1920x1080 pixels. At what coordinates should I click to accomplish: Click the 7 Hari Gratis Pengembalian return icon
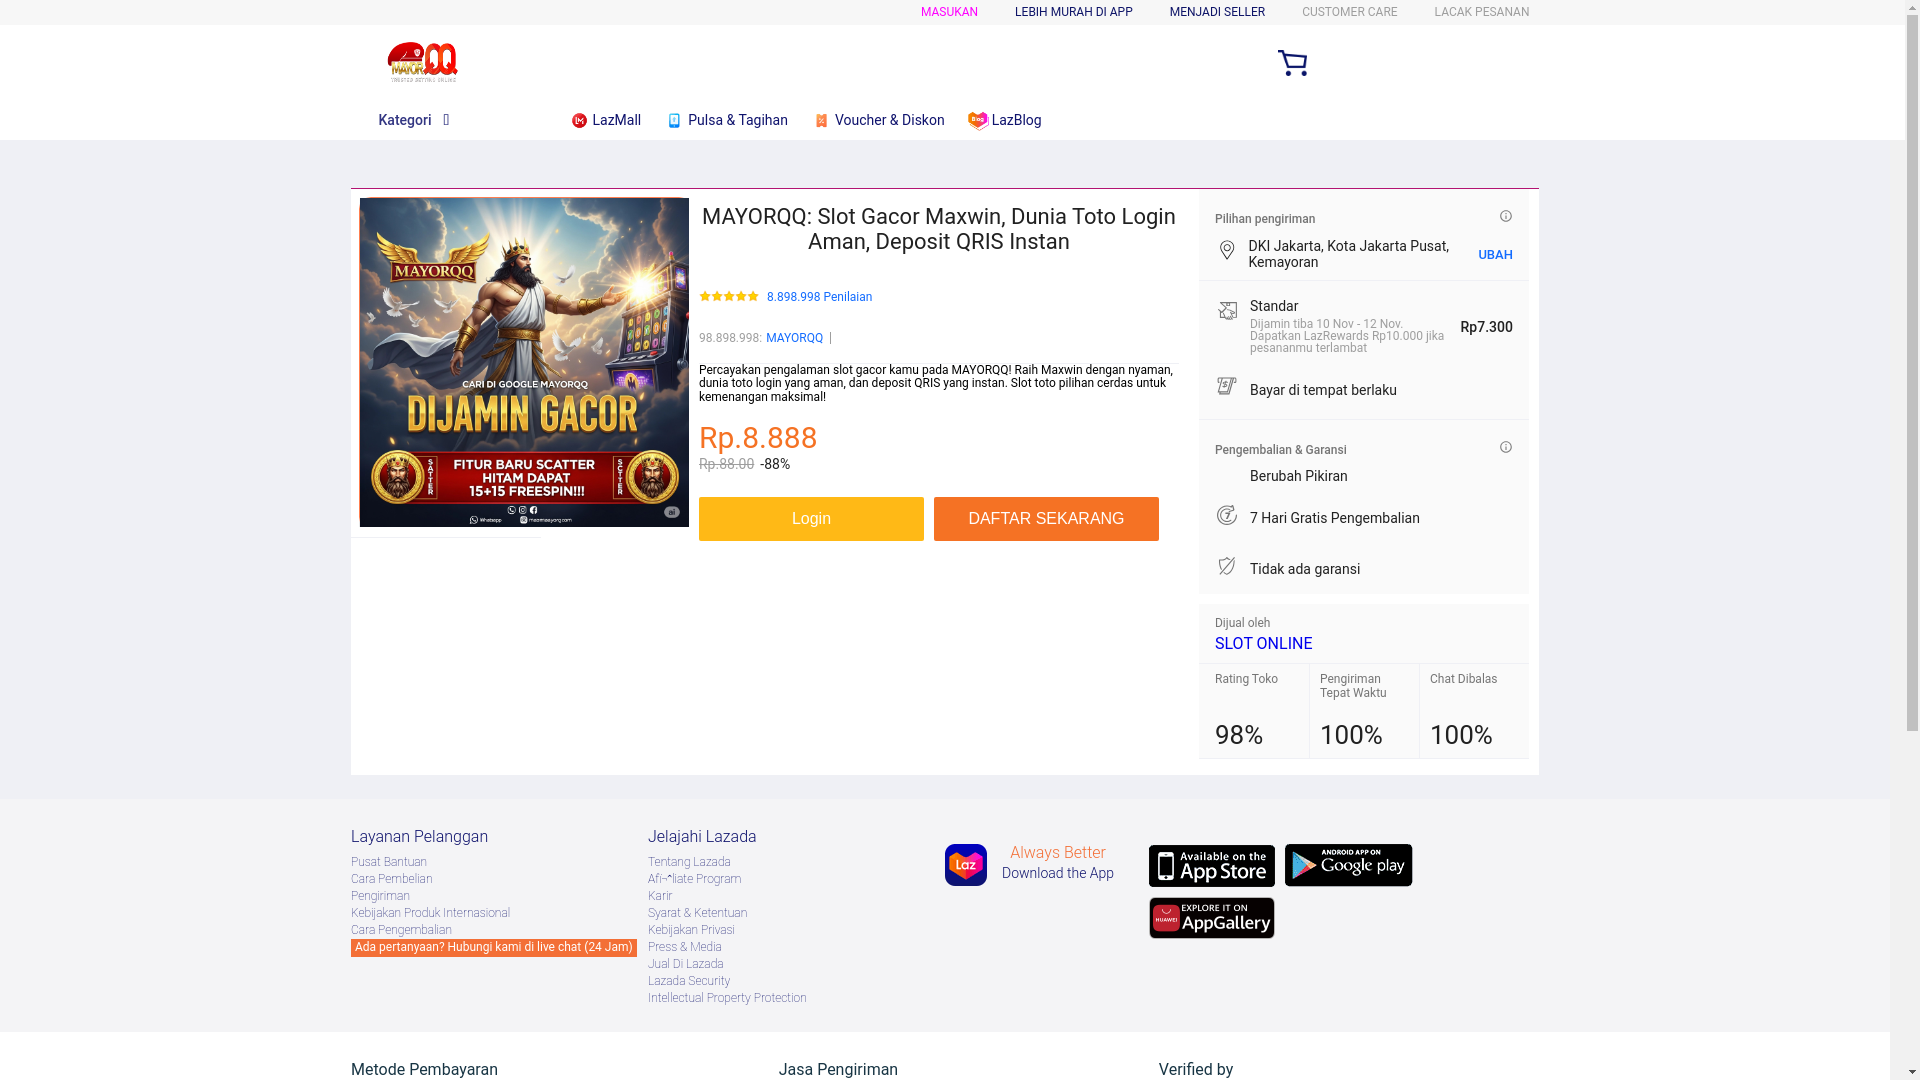point(1227,515)
